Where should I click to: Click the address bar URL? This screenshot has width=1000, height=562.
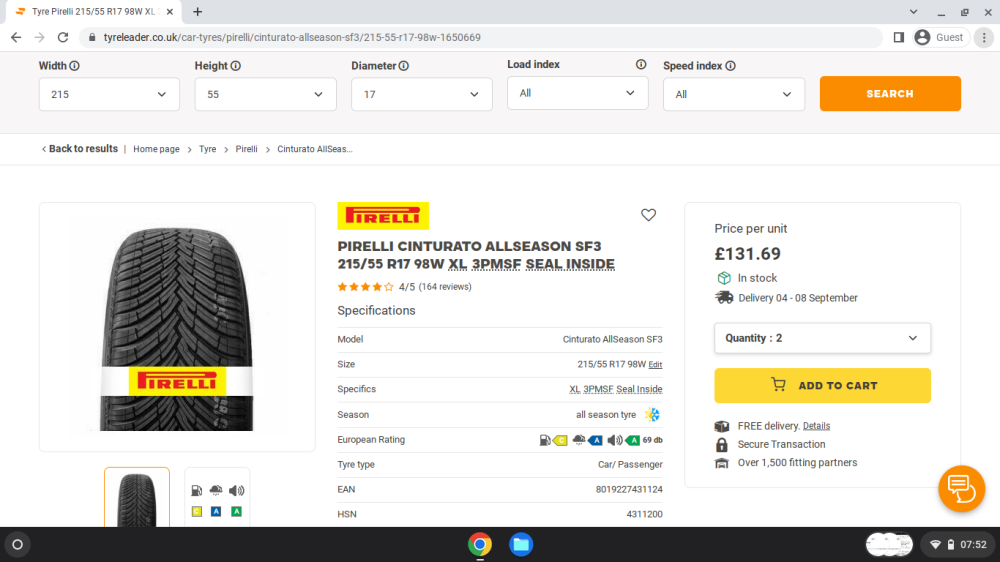click(292, 38)
